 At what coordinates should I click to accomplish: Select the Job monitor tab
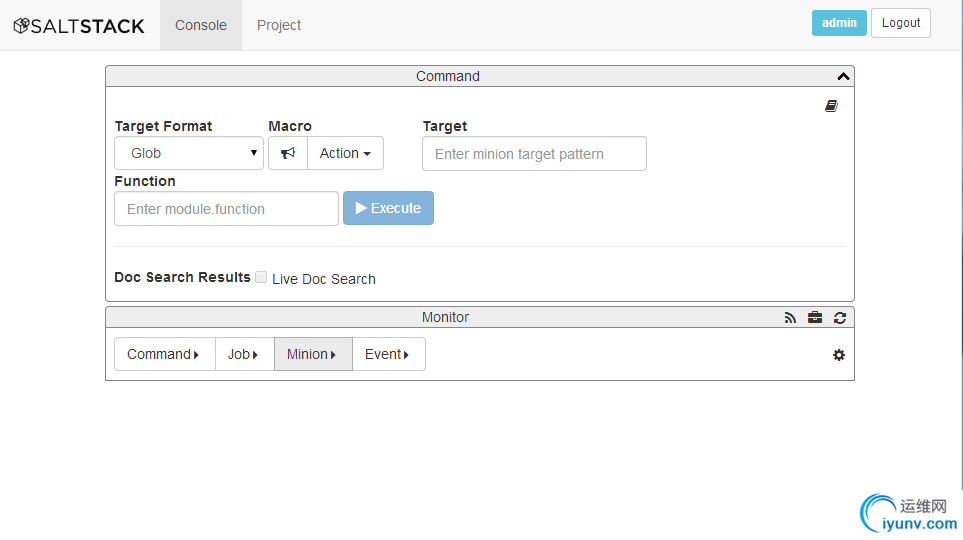point(244,354)
